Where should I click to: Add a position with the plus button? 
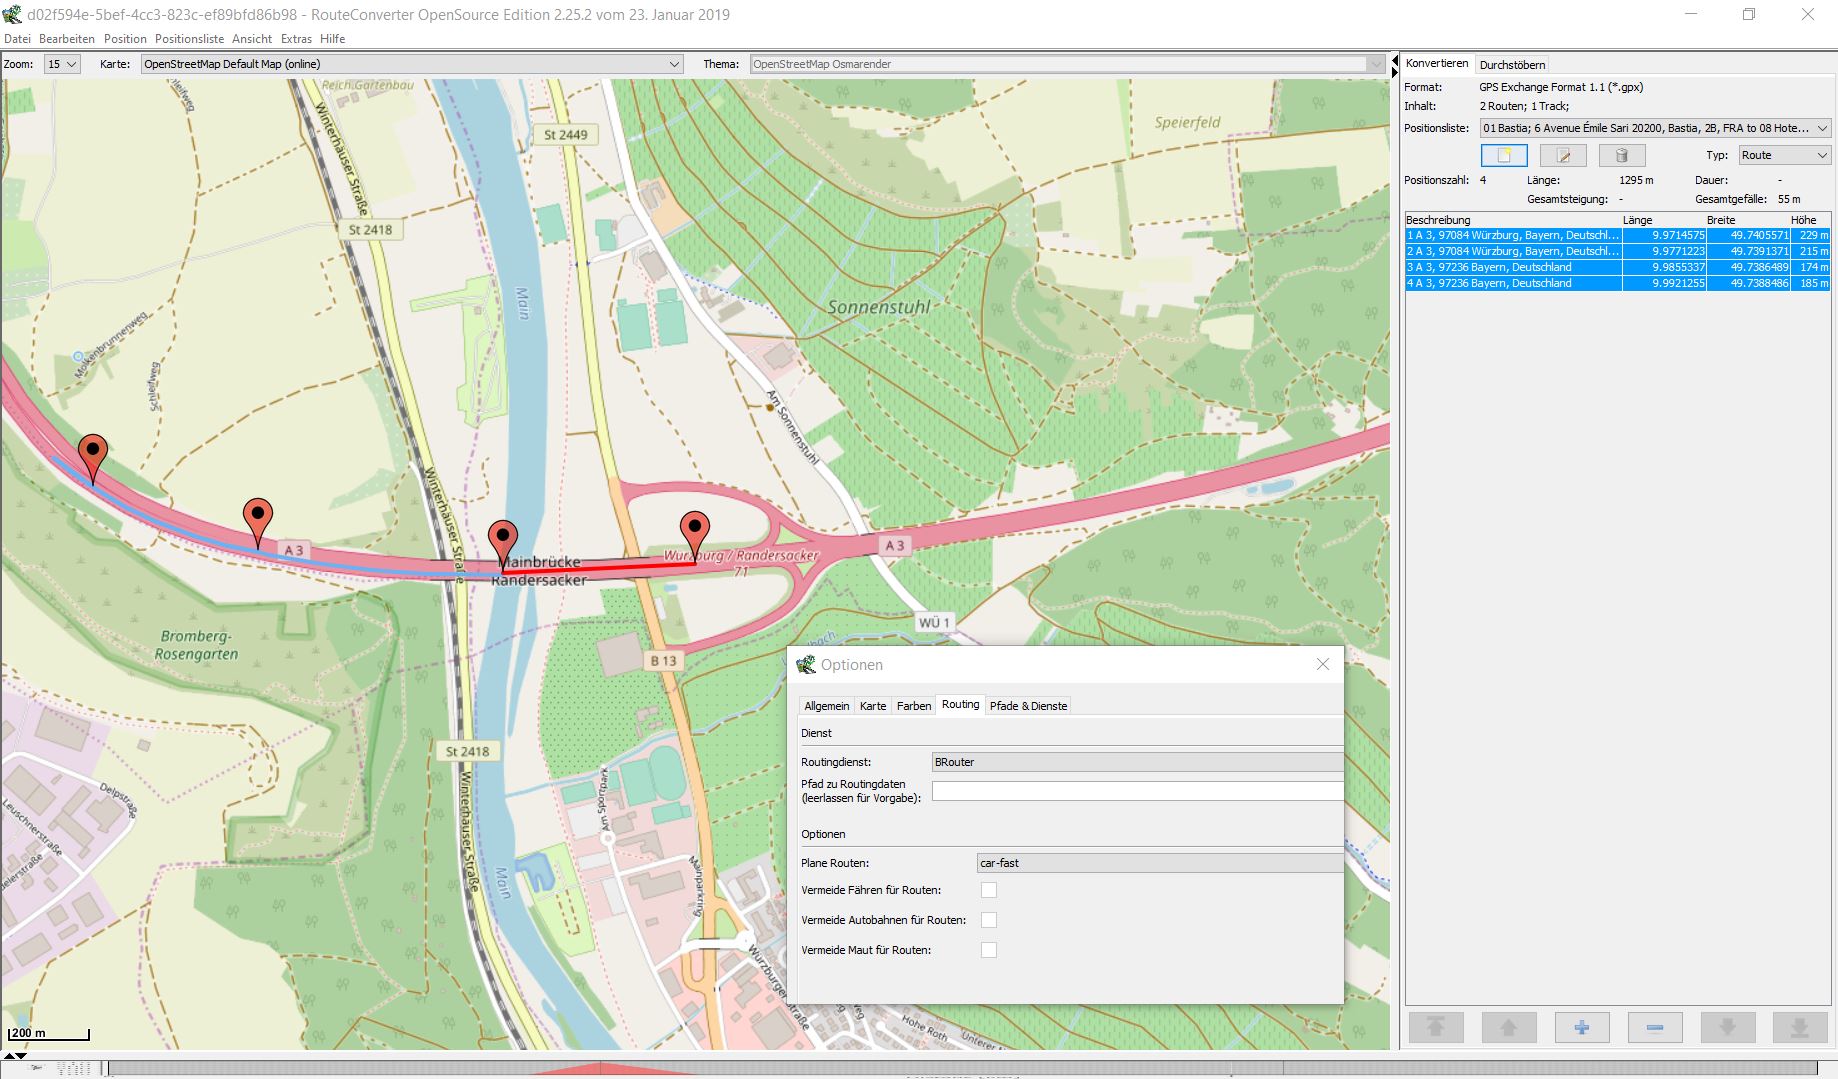pyautogui.click(x=1581, y=1027)
